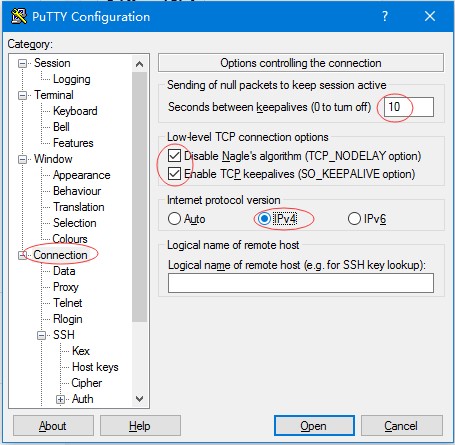Click the Open button
The width and height of the screenshot is (455, 445).
(314, 426)
